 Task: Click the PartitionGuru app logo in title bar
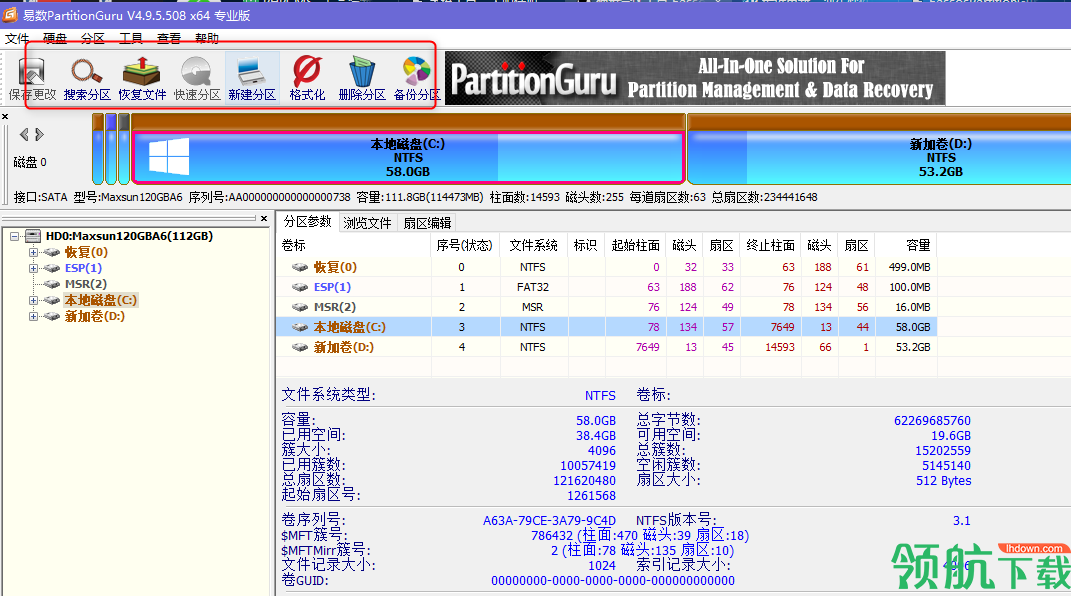point(10,14)
